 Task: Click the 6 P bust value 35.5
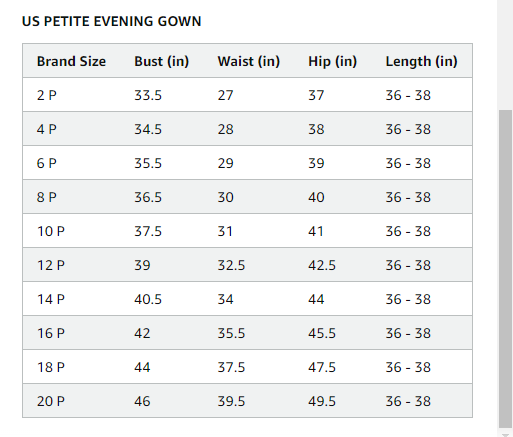pyautogui.click(x=148, y=163)
